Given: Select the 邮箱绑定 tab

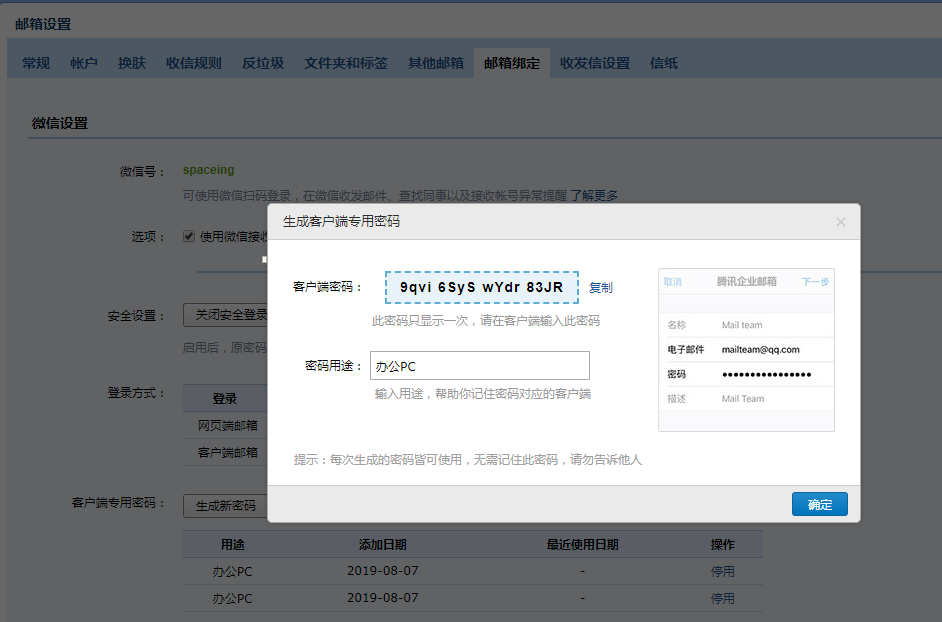Looking at the screenshot, I should pos(512,63).
